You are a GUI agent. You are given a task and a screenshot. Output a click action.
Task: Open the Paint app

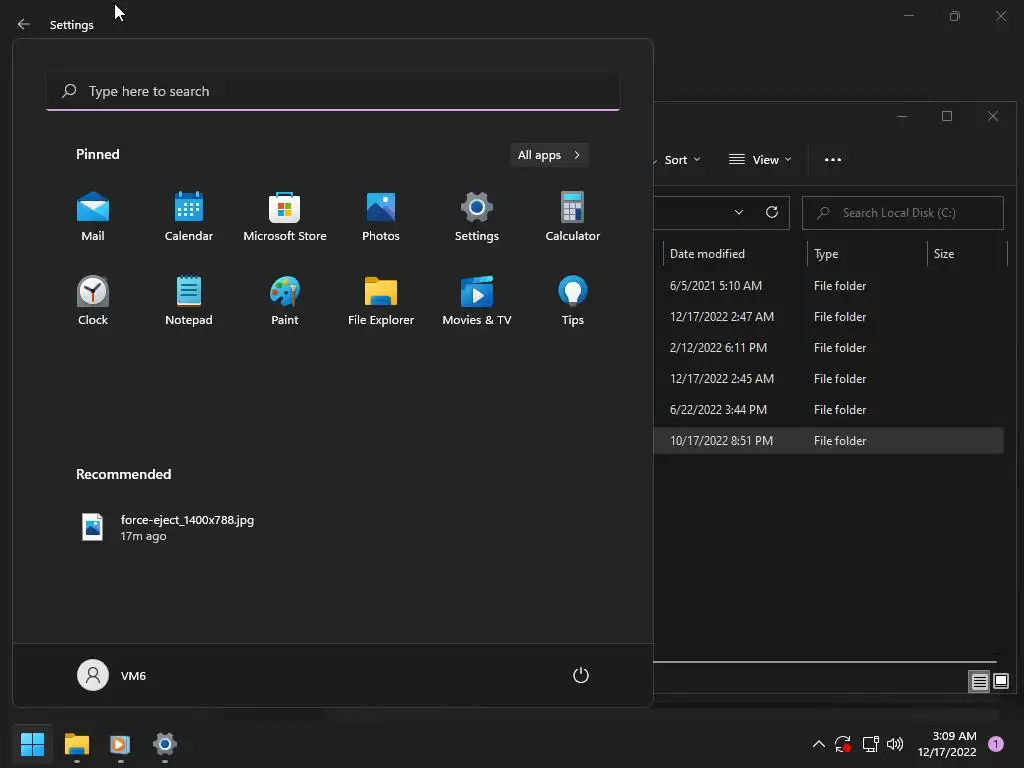tap(285, 300)
